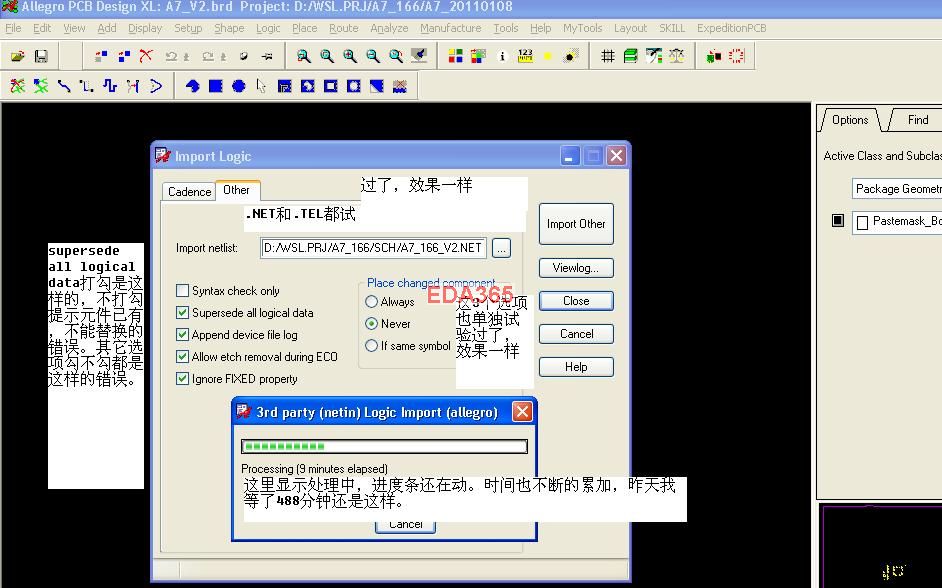Image resolution: width=942 pixels, height=588 pixels.
Task: Click the Dehighlight black dot icon
Action: pyautogui.click(x=570, y=56)
